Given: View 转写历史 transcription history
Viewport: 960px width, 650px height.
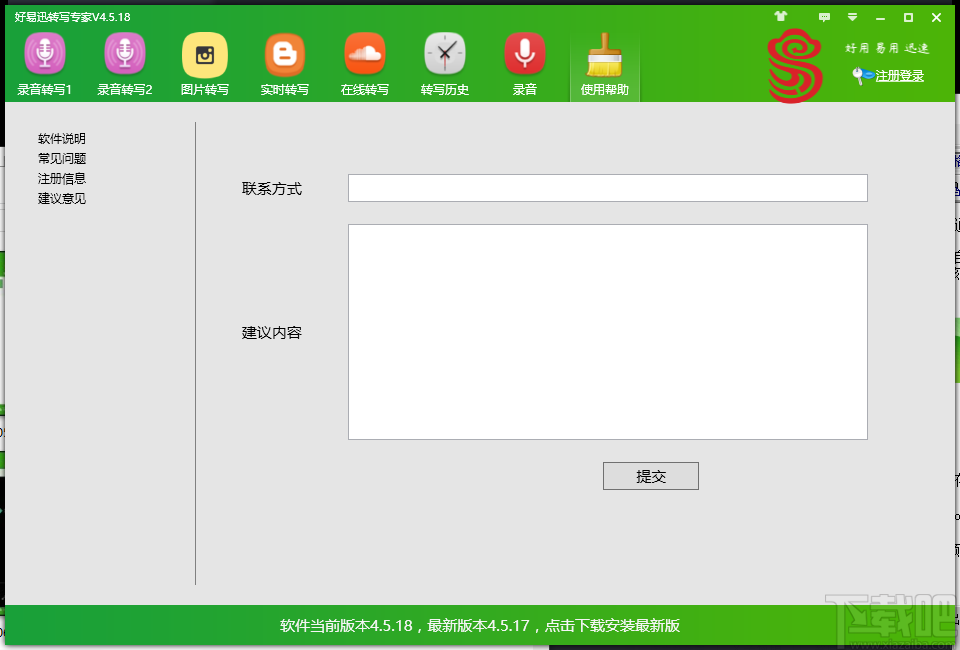Looking at the screenshot, I should [x=444, y=62].
